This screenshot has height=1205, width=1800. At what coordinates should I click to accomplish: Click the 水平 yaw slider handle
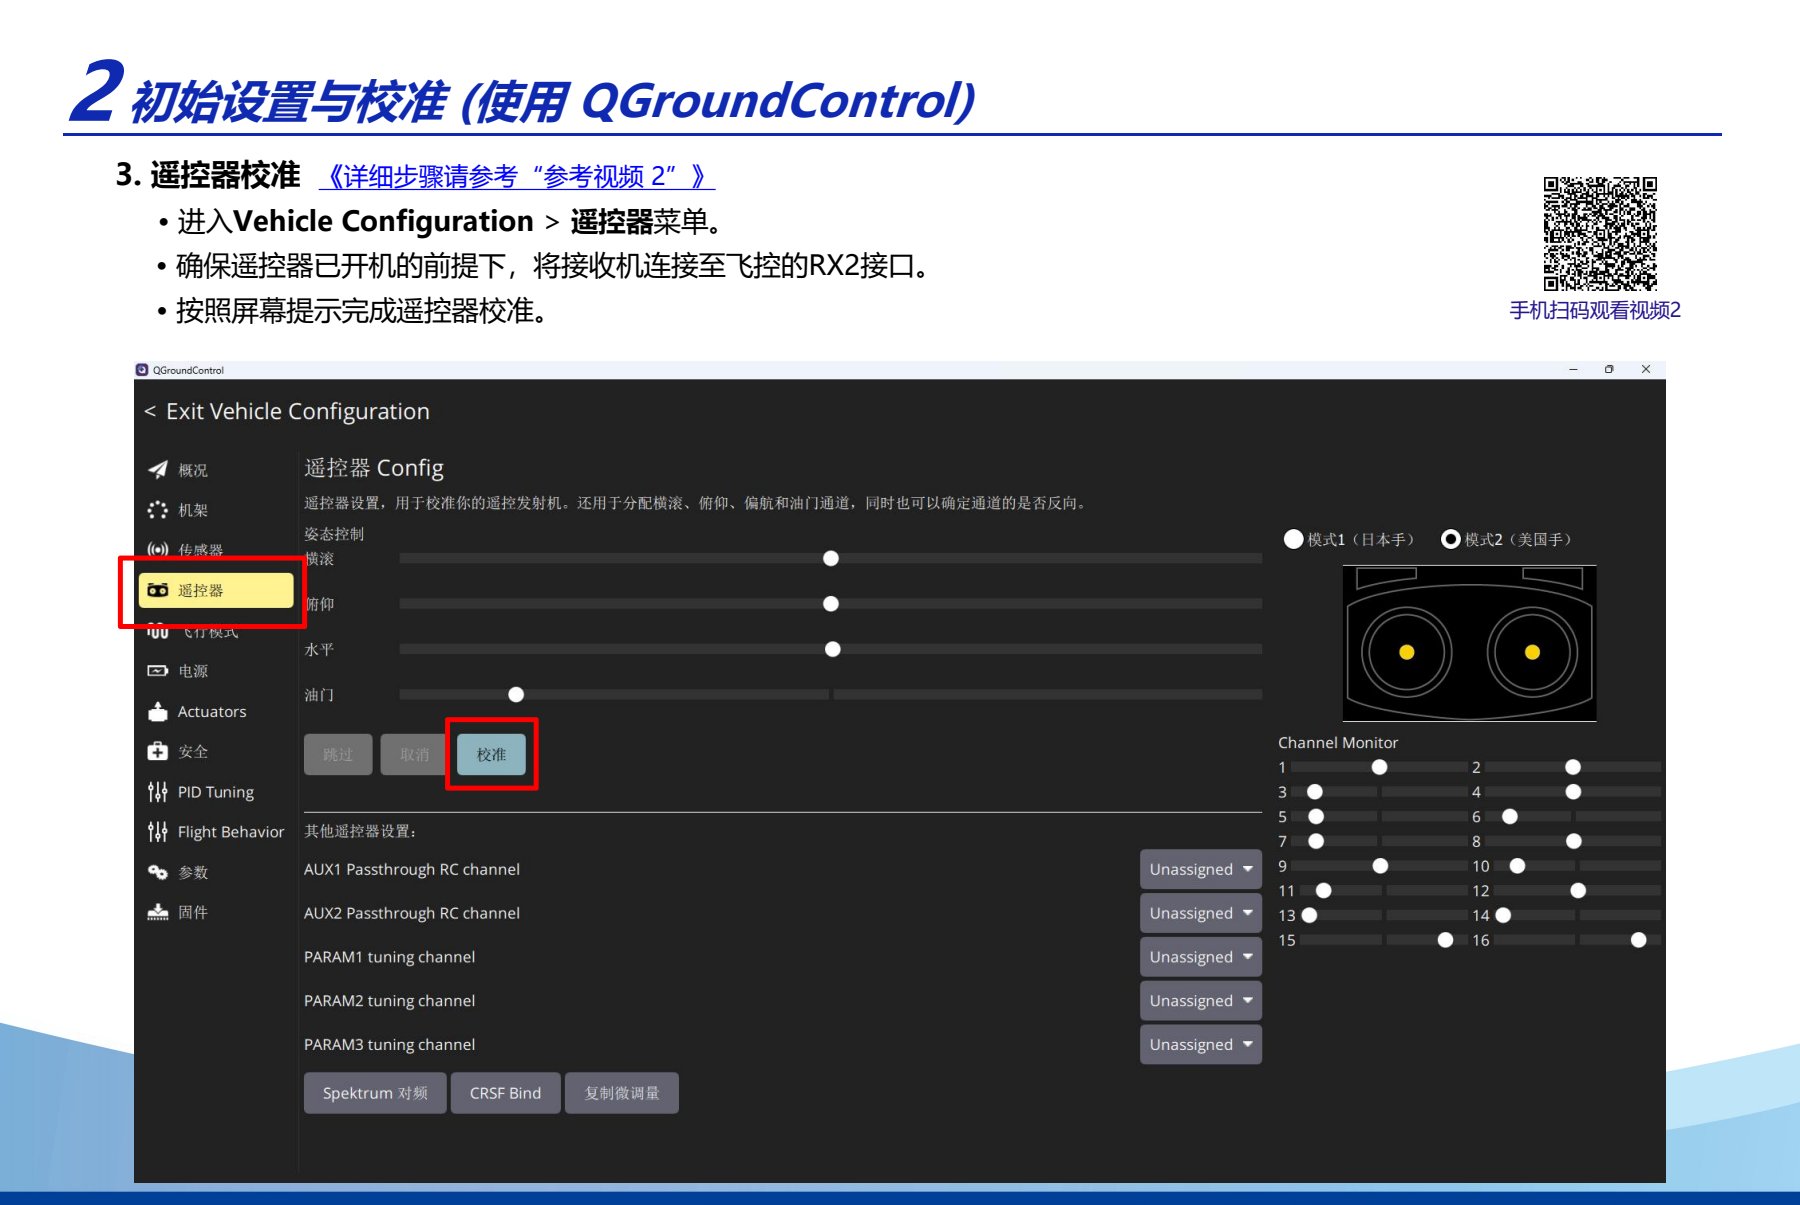(x=832, y=649)
